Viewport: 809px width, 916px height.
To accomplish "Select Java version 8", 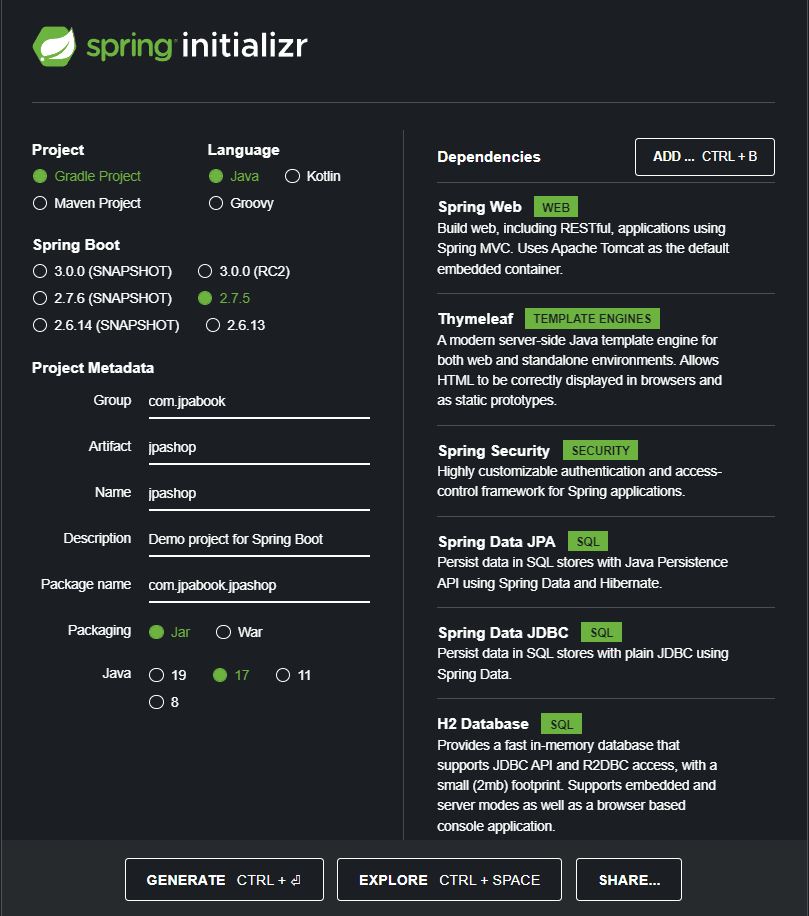I will (156, 702).
